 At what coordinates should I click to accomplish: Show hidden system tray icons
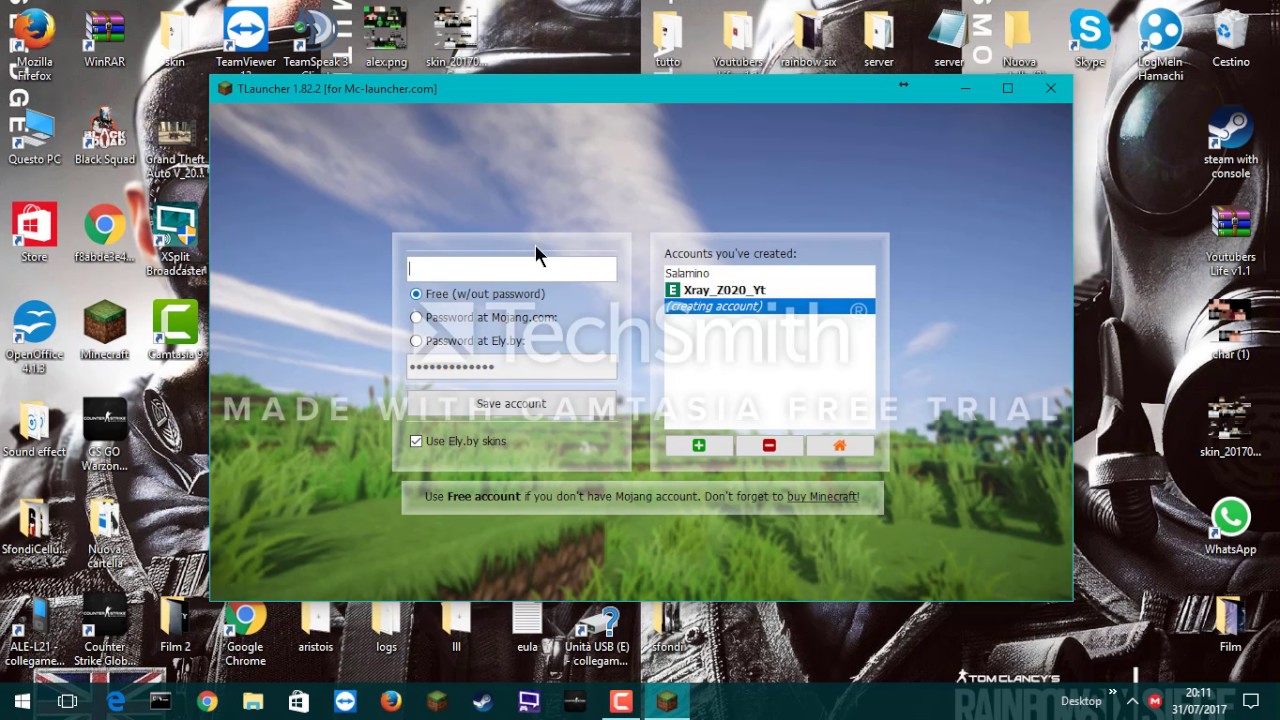point(1132,702)
